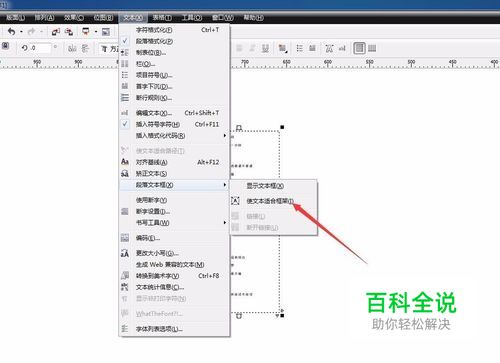The width and height of the screenshot is (500, 363).
Task: Click the icon beside 转换到美术字(V)
Action: [125, 276]
